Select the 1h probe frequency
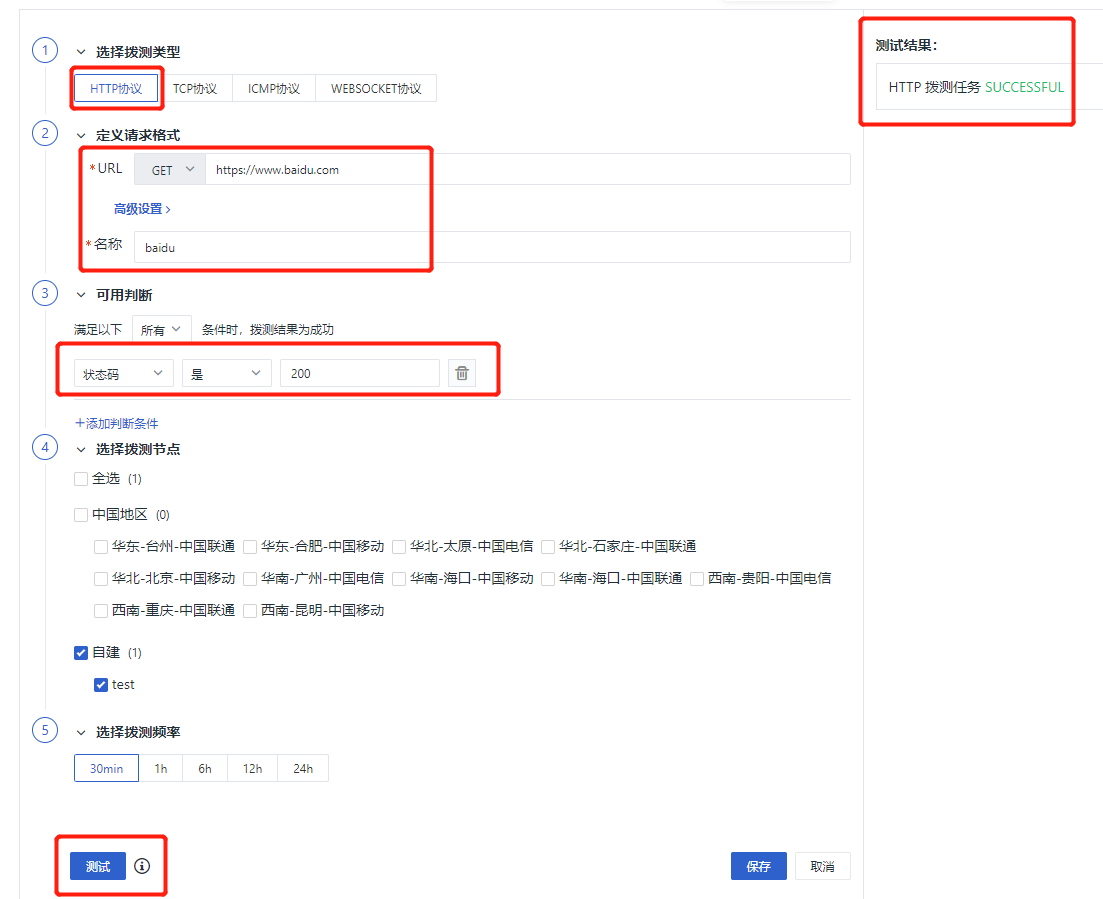1103x899 pixels. pos(161,768)
